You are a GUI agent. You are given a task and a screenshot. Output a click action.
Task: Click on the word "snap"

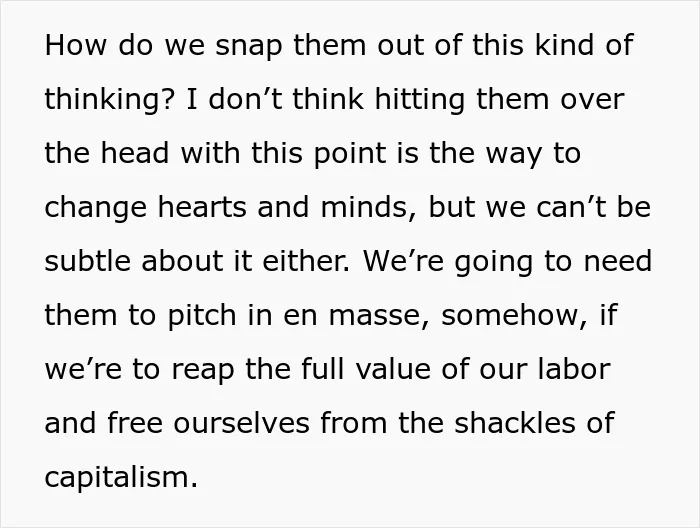249,46
